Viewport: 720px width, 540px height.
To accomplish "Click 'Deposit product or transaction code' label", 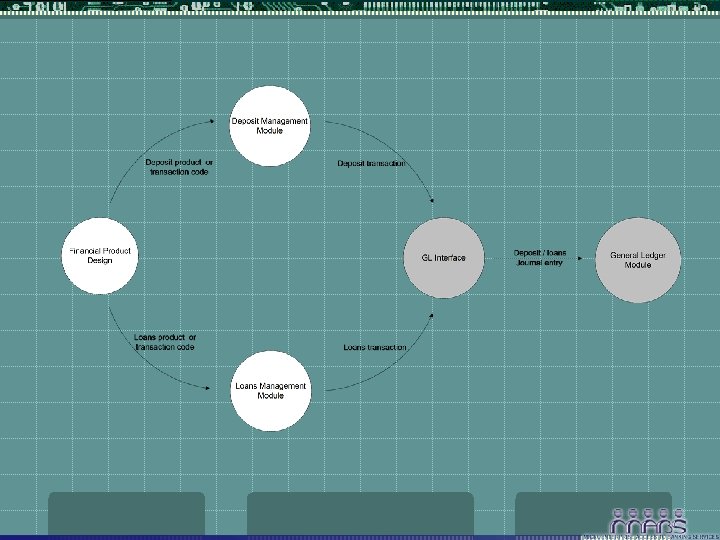I will [179, 167].
